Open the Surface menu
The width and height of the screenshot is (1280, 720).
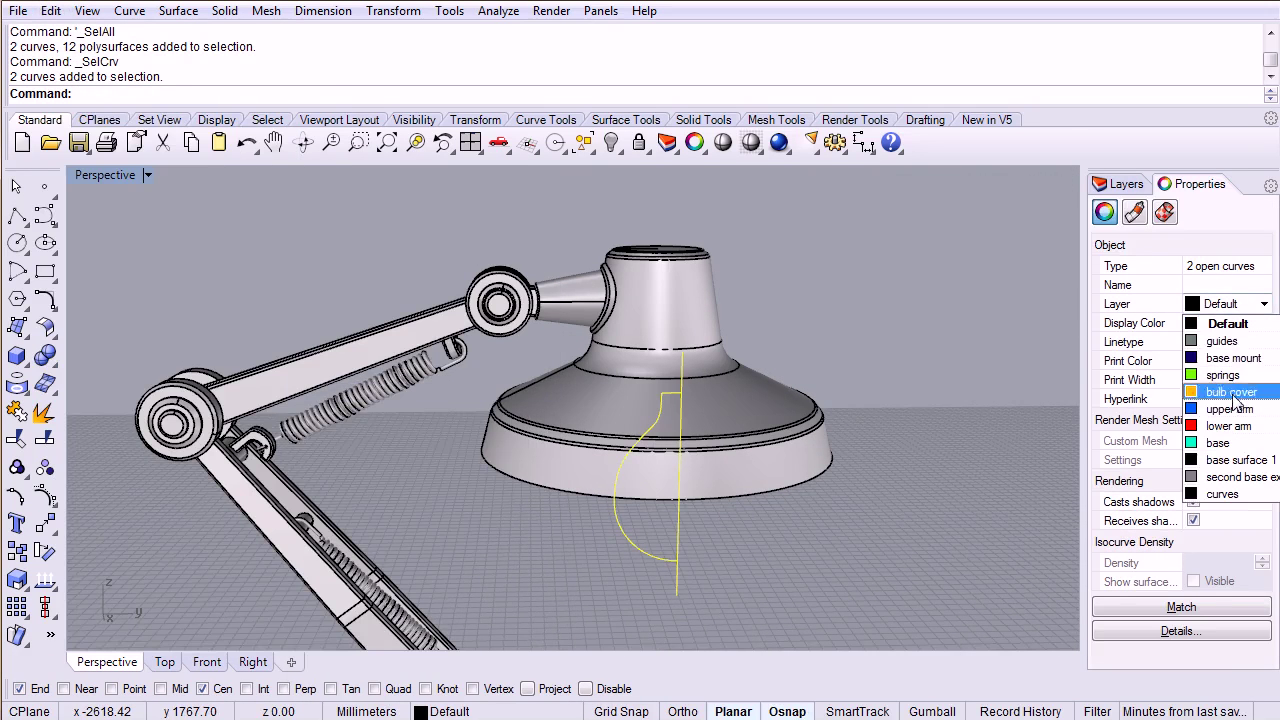pyautogui.click(x=178, y=11)
